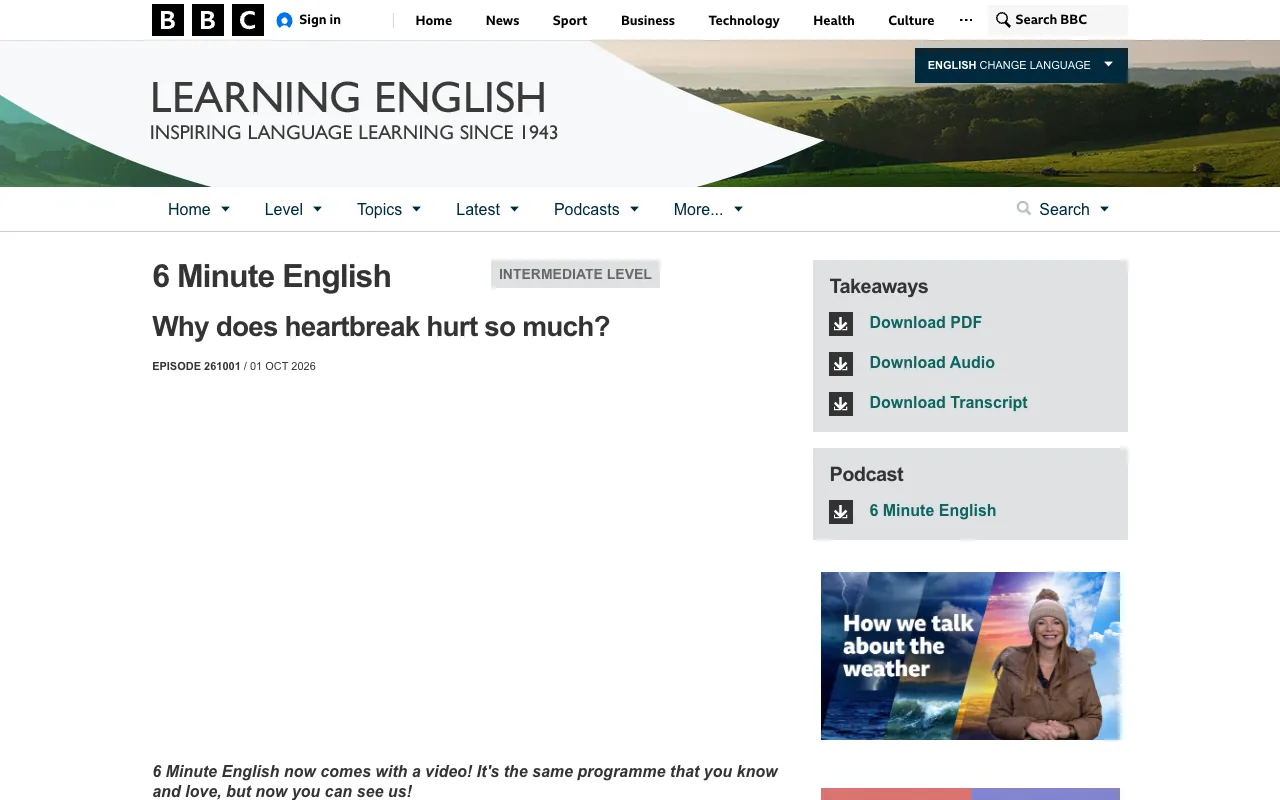Image resolution: width=1280 pixels, height=800 pixels.
Task: Click the BBC logo blocks
Action: [x=208, y=20]
